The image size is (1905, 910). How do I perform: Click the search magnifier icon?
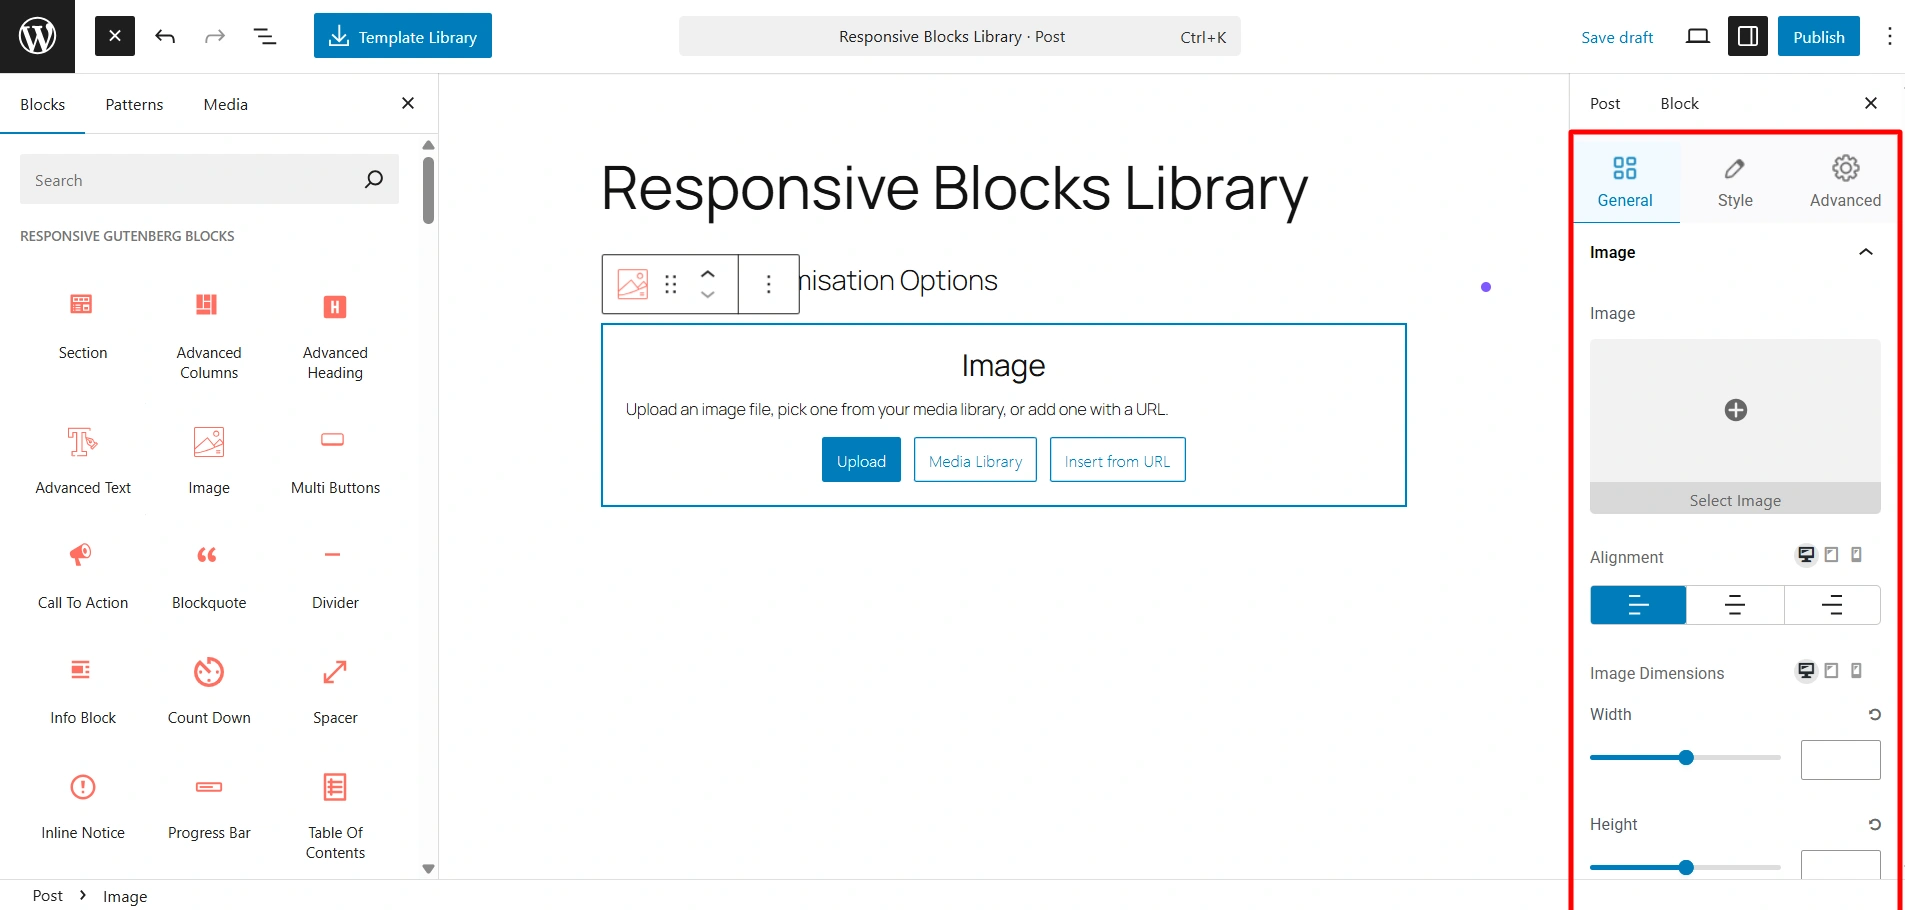374,179
